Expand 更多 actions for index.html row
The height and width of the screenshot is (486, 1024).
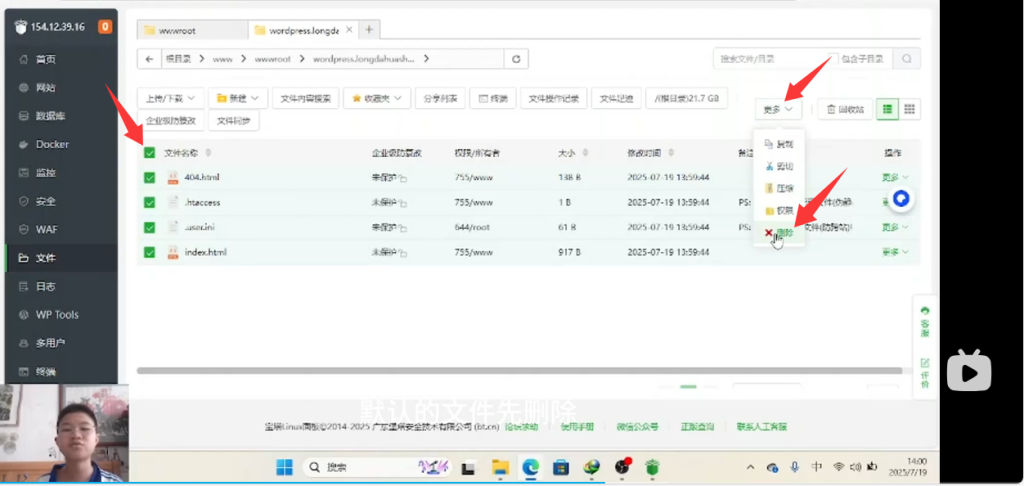tap(895, 252)
